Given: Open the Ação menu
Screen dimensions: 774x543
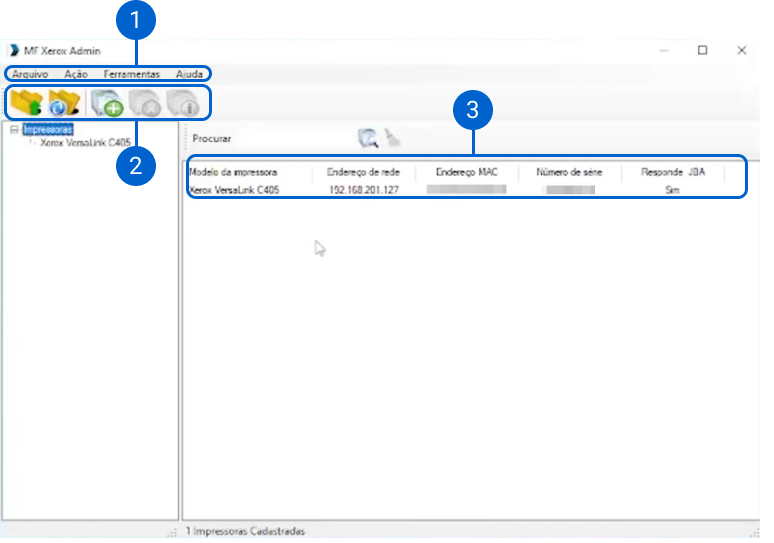Looking at the screenshot, I should 76,74.
